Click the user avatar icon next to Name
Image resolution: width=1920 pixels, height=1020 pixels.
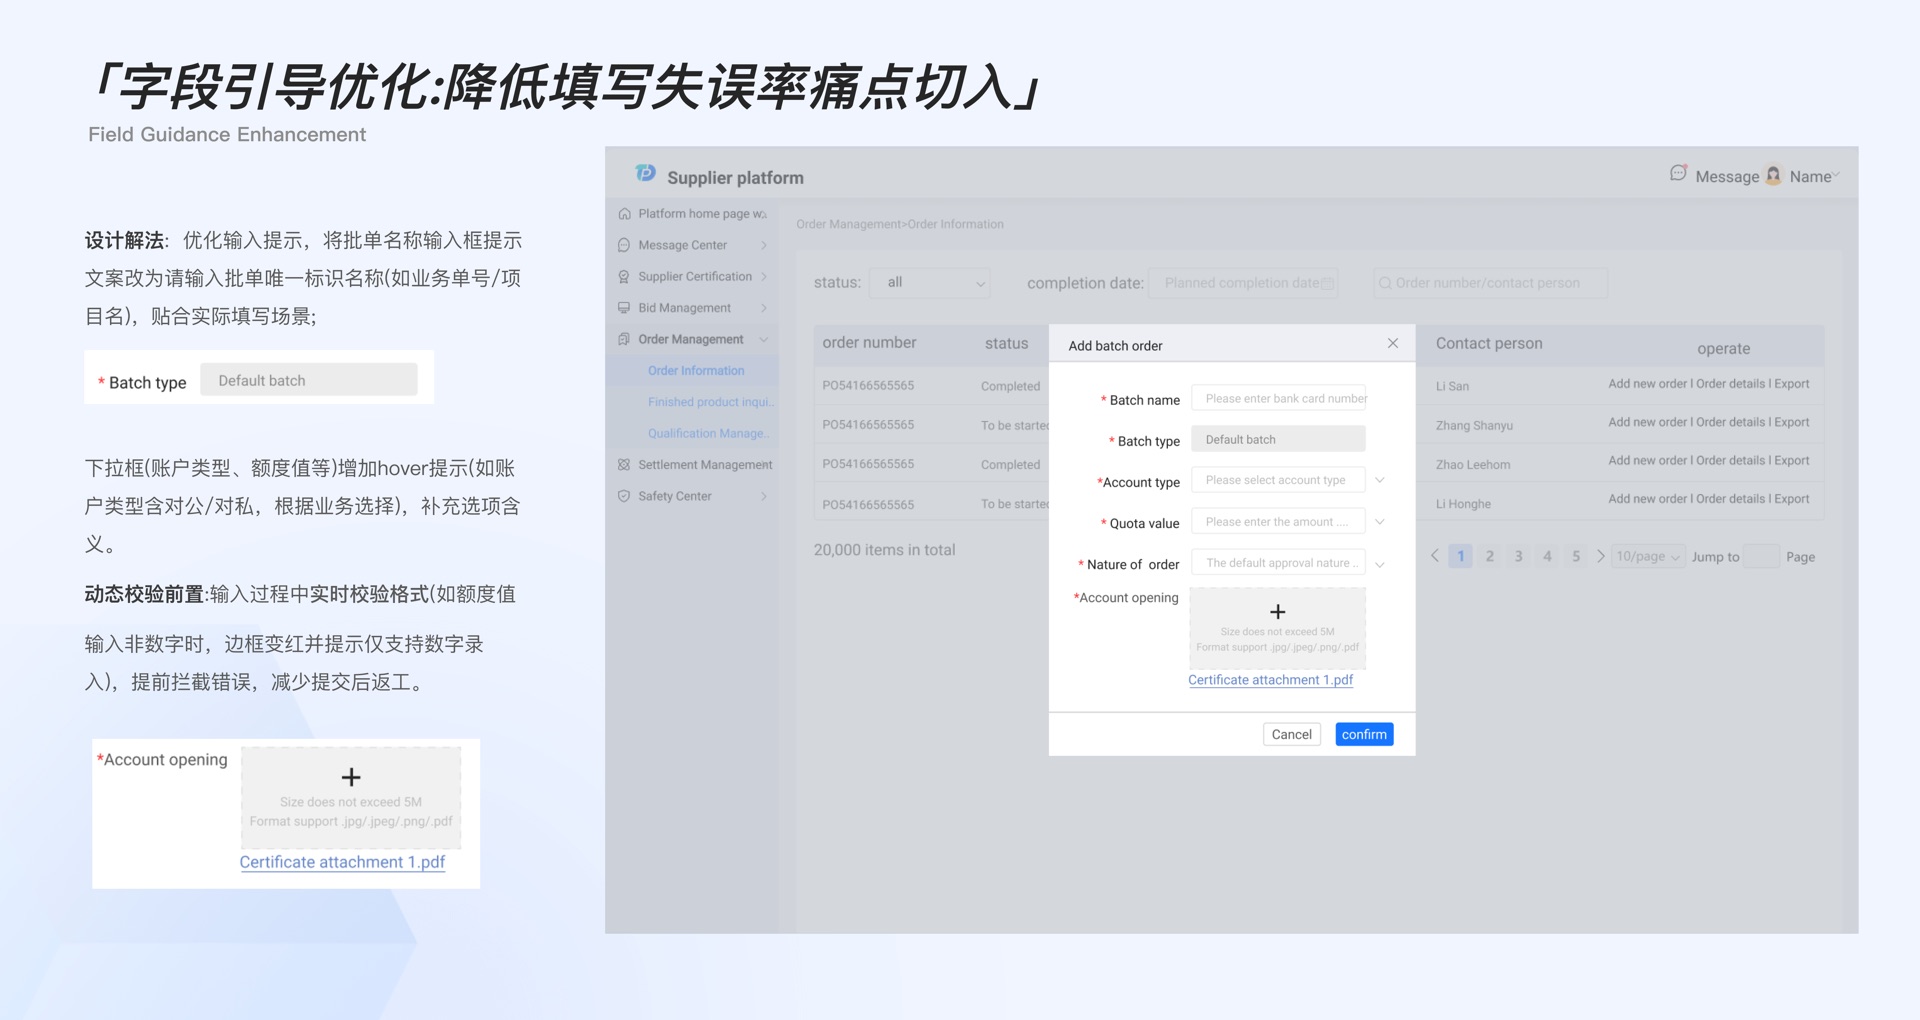pyautogui.click(x=1773, y=176)
